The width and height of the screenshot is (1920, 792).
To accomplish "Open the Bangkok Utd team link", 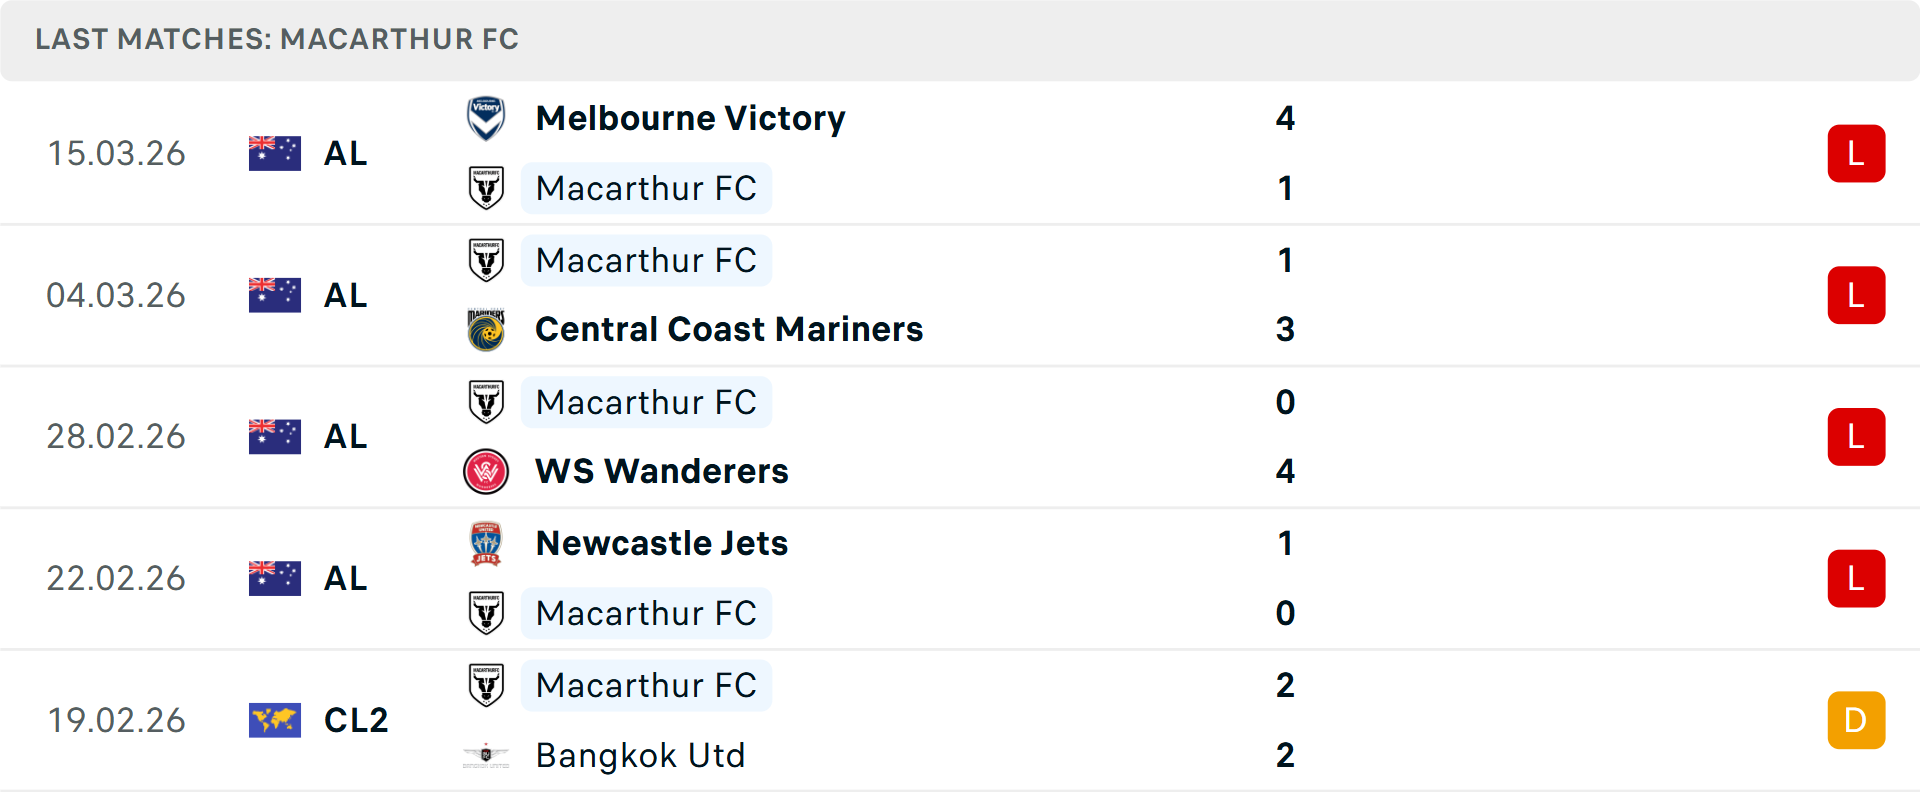I will 641,755.
